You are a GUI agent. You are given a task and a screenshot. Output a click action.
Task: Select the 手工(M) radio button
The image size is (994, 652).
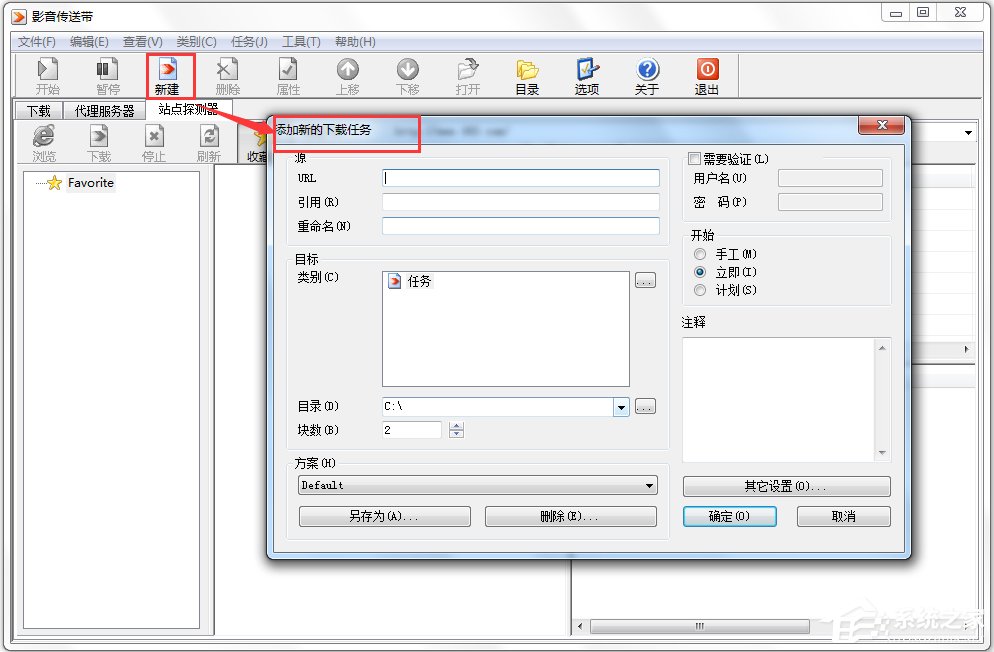[700, 254]
